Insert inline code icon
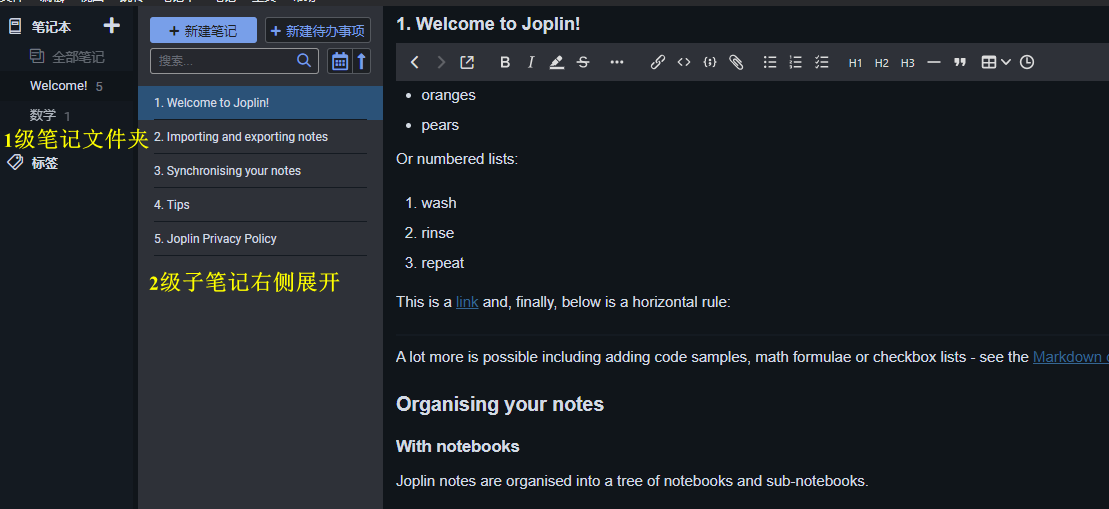 [x=684, y=62]
